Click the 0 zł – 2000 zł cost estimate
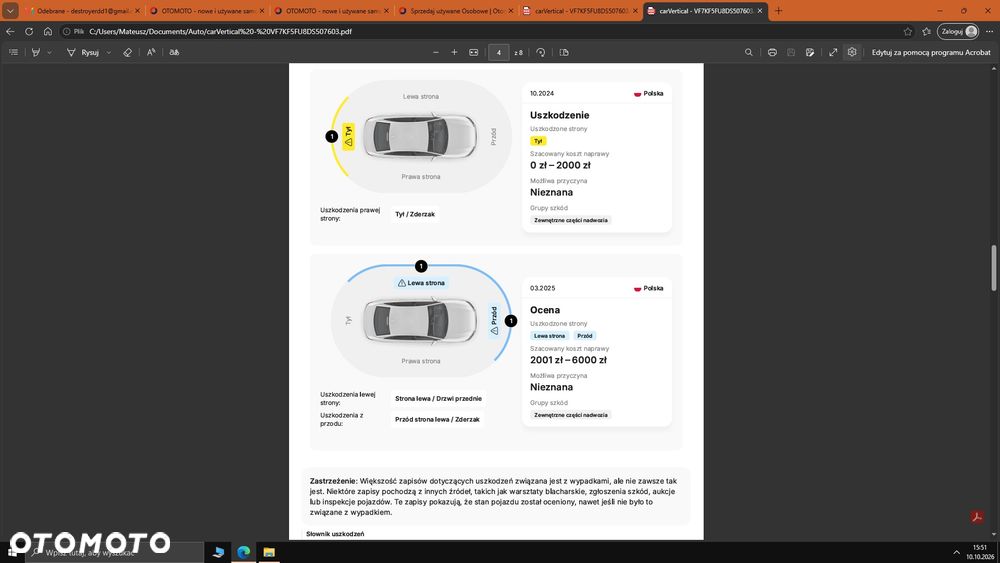This screenshot has height=563, width=1000. (x=560, y=165)
